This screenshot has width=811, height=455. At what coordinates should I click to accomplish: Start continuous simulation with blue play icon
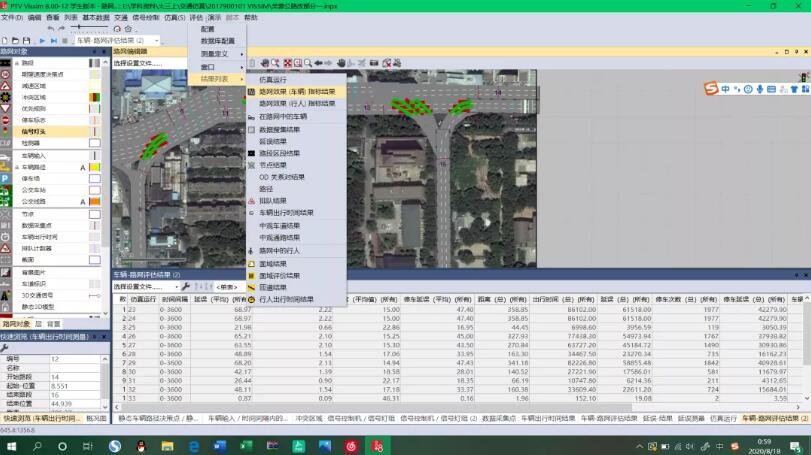(x=42, y=40)
